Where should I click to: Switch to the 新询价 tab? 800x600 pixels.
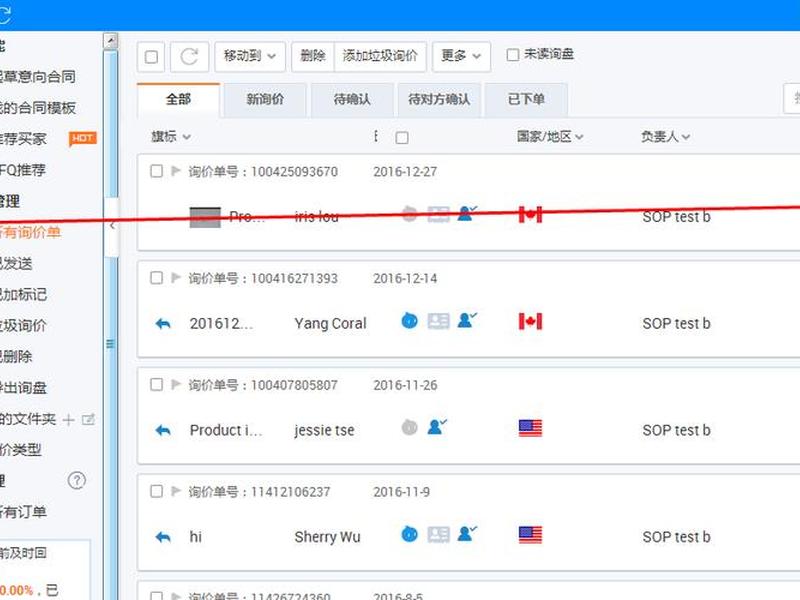(265, 100)
